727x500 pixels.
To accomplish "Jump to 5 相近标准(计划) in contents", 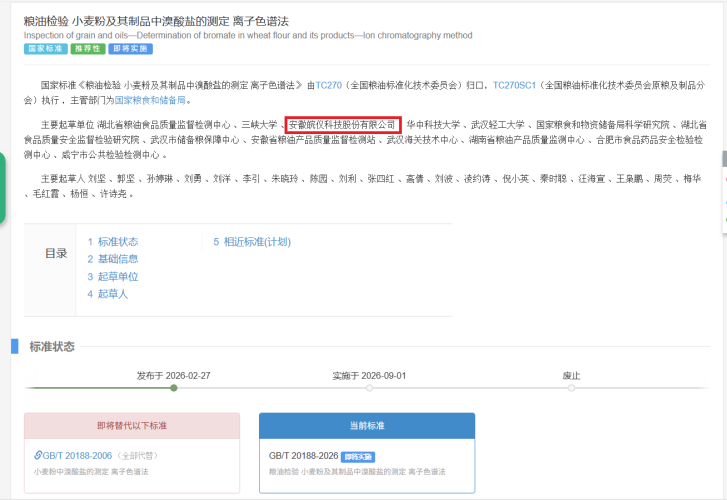I will click(x=252, y=242).
